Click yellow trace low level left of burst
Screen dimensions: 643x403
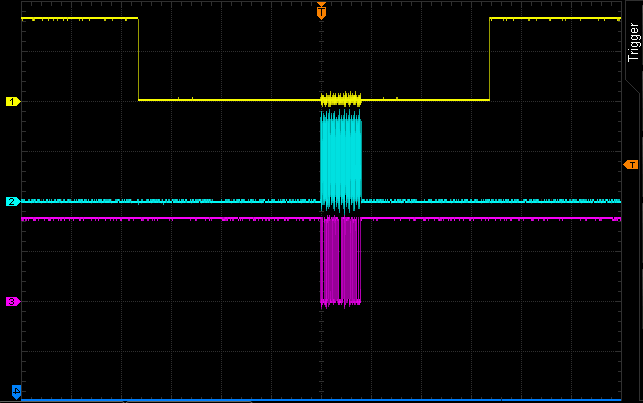pyautogui.click(x=230, y=100)
